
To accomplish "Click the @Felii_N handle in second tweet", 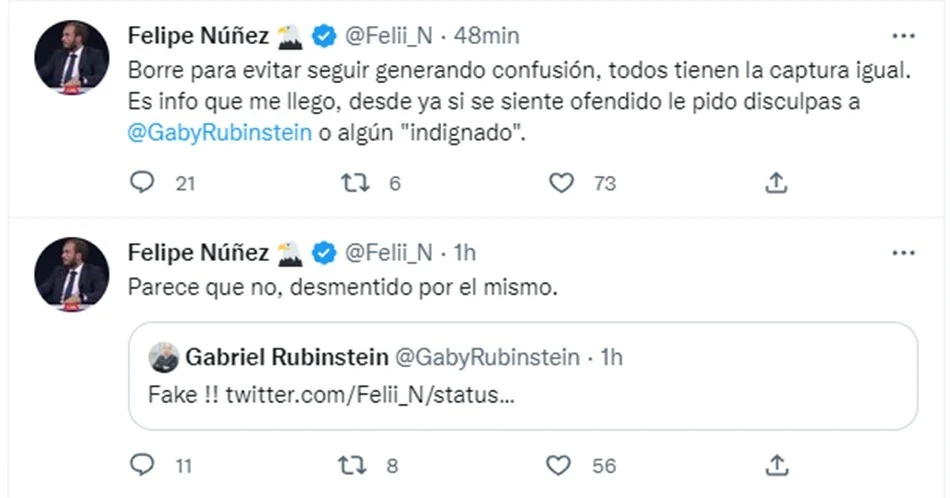I will tap(388, 253).
